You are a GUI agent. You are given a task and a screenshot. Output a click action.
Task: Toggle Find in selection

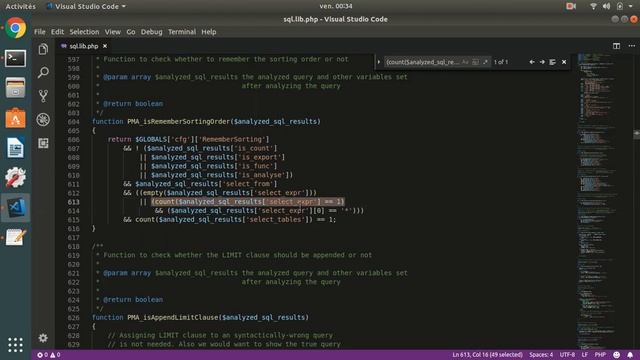point(552,62)
